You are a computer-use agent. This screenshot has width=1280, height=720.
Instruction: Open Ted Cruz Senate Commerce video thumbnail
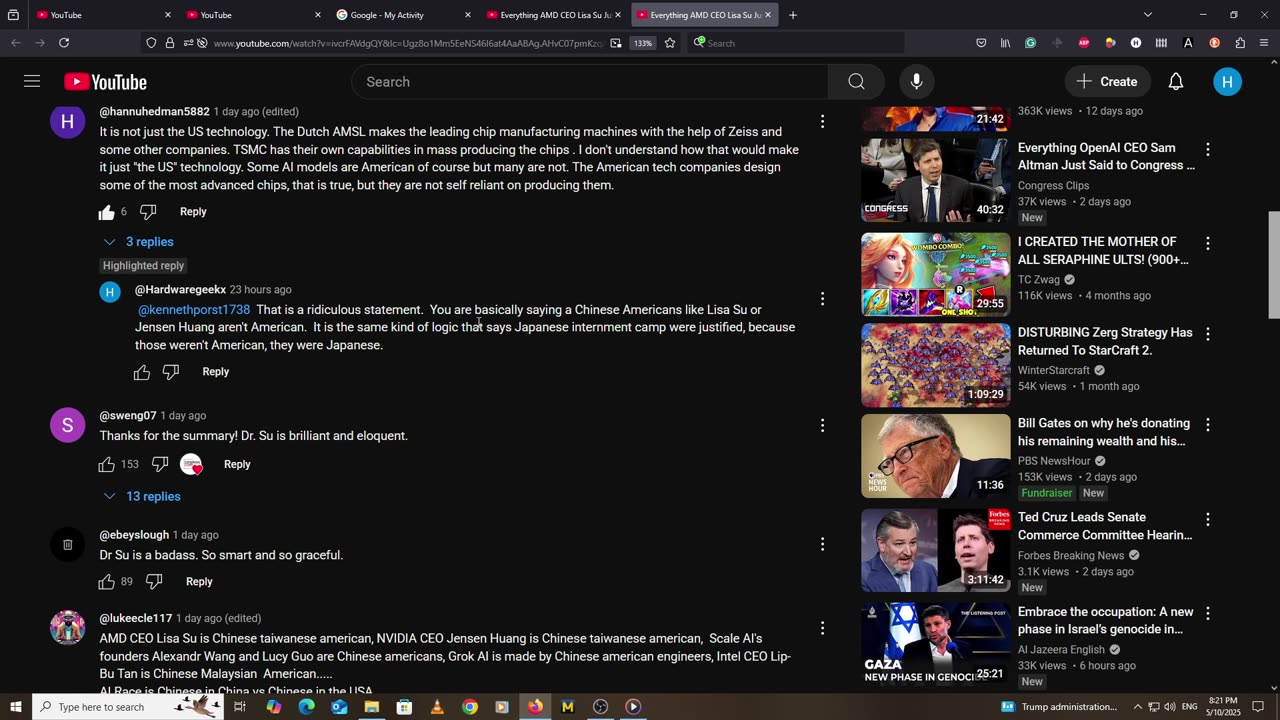click(936, 550)
